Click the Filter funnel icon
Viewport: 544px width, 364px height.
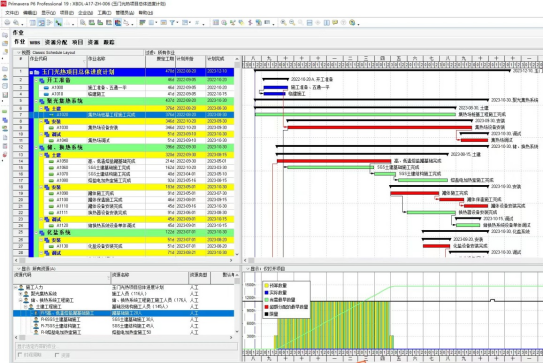(172, 23)
